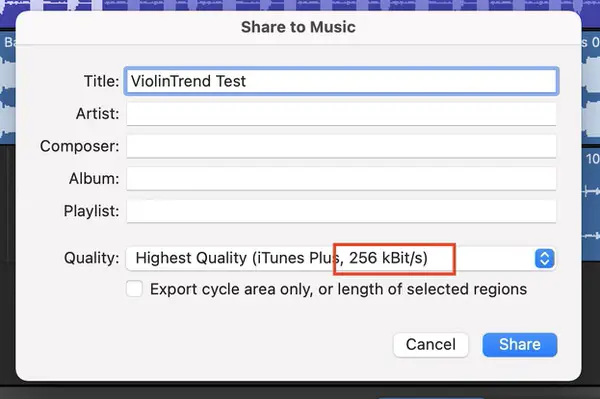This screenshot has width=600, height=399.
Task: Click the Share button
Action: [x=520, y=345]
